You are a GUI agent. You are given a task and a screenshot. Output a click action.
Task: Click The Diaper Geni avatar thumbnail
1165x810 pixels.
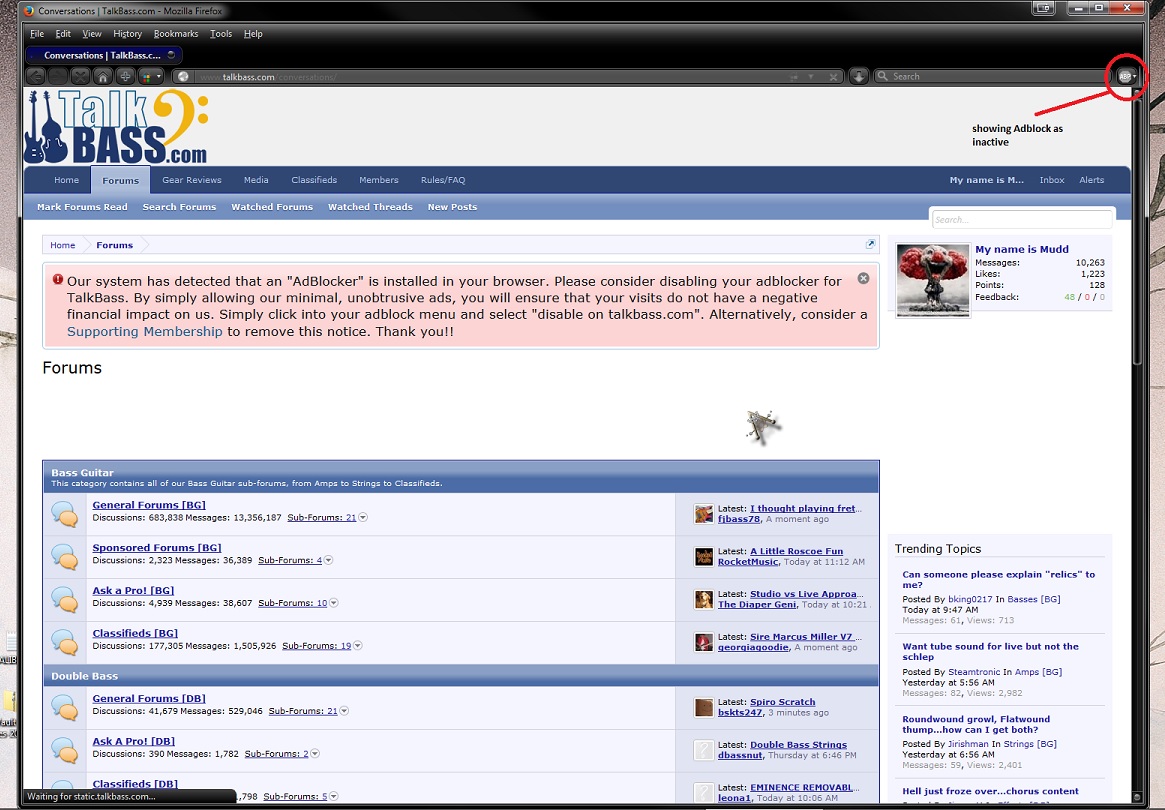tap(704, 599)
